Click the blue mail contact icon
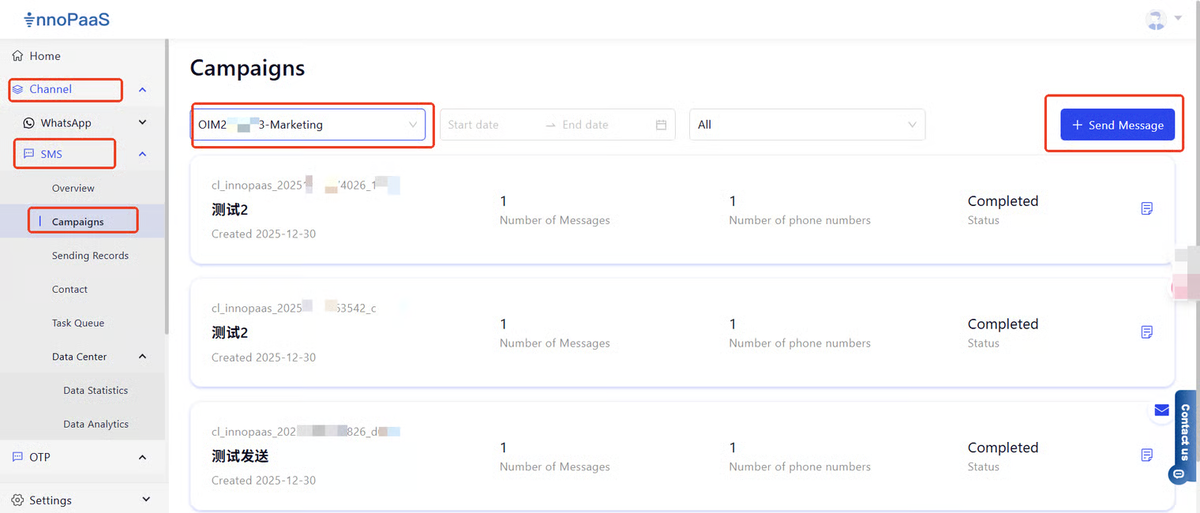The image size is (1200, 513). pyautogui.click(x=1161, y=410)
